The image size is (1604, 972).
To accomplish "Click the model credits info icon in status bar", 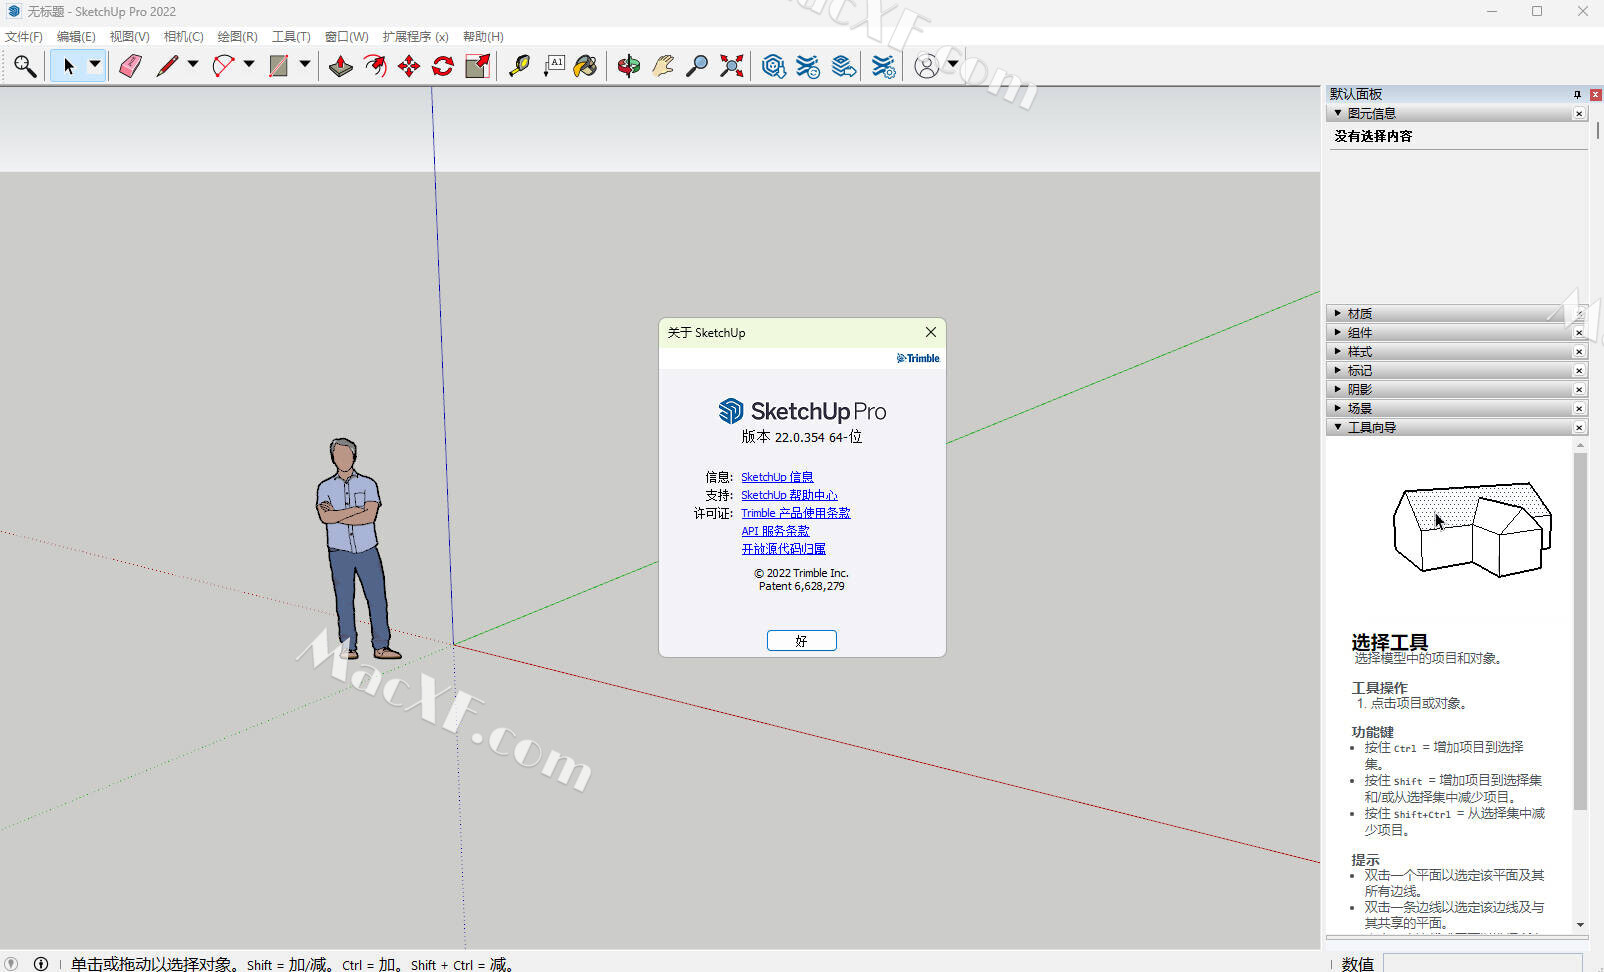I will coord(41,964).
